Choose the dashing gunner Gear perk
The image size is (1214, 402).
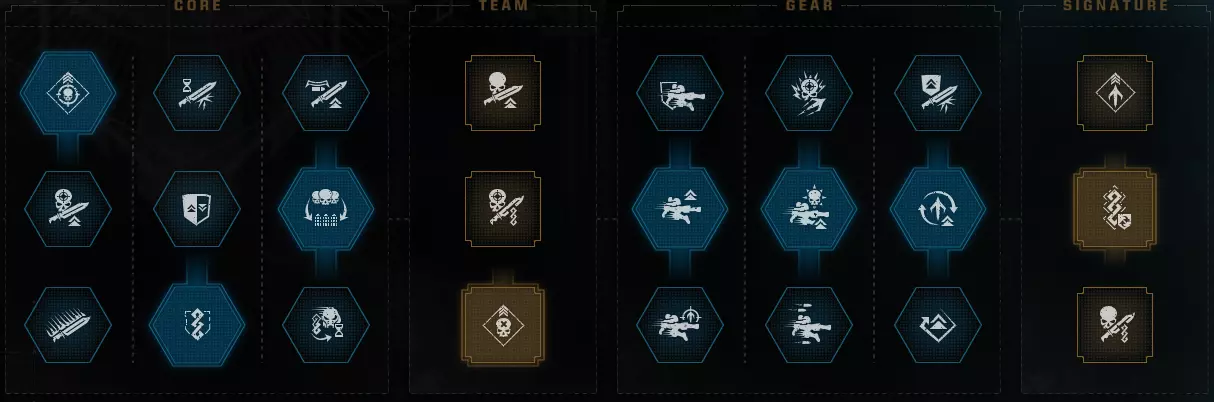(x=809, y=325)
